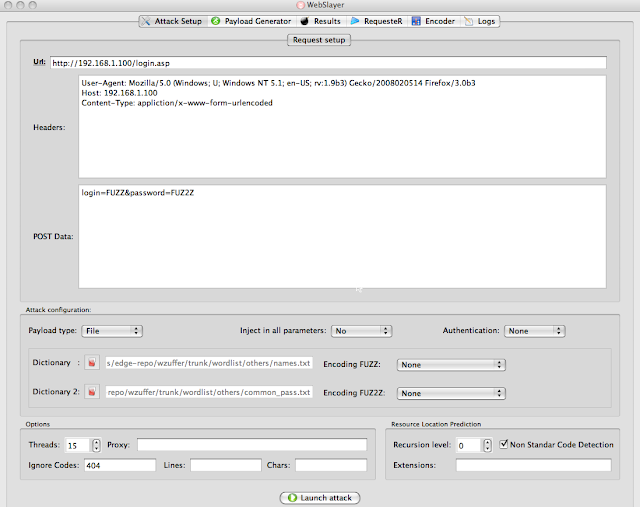Click the Extensions input field

533,465
